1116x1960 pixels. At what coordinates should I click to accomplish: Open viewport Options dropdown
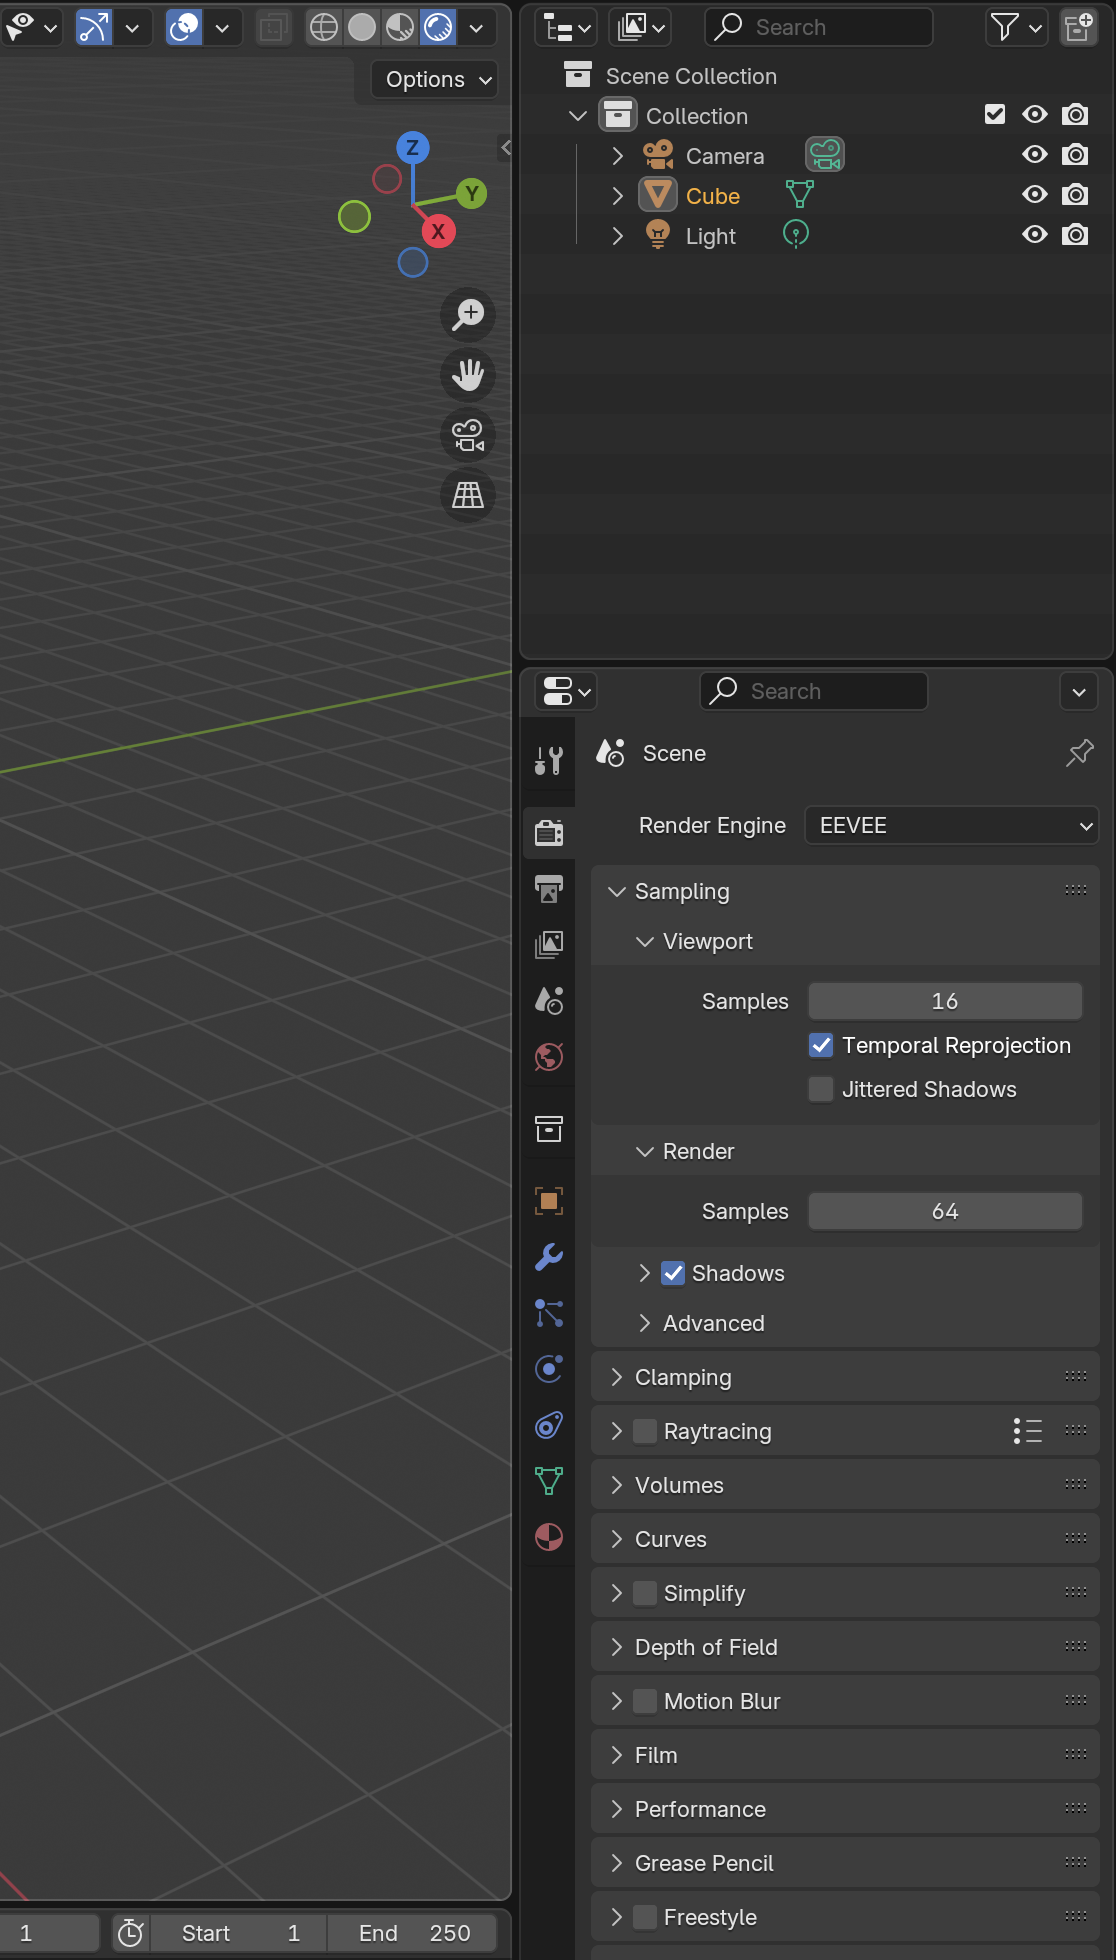[436, 79]
